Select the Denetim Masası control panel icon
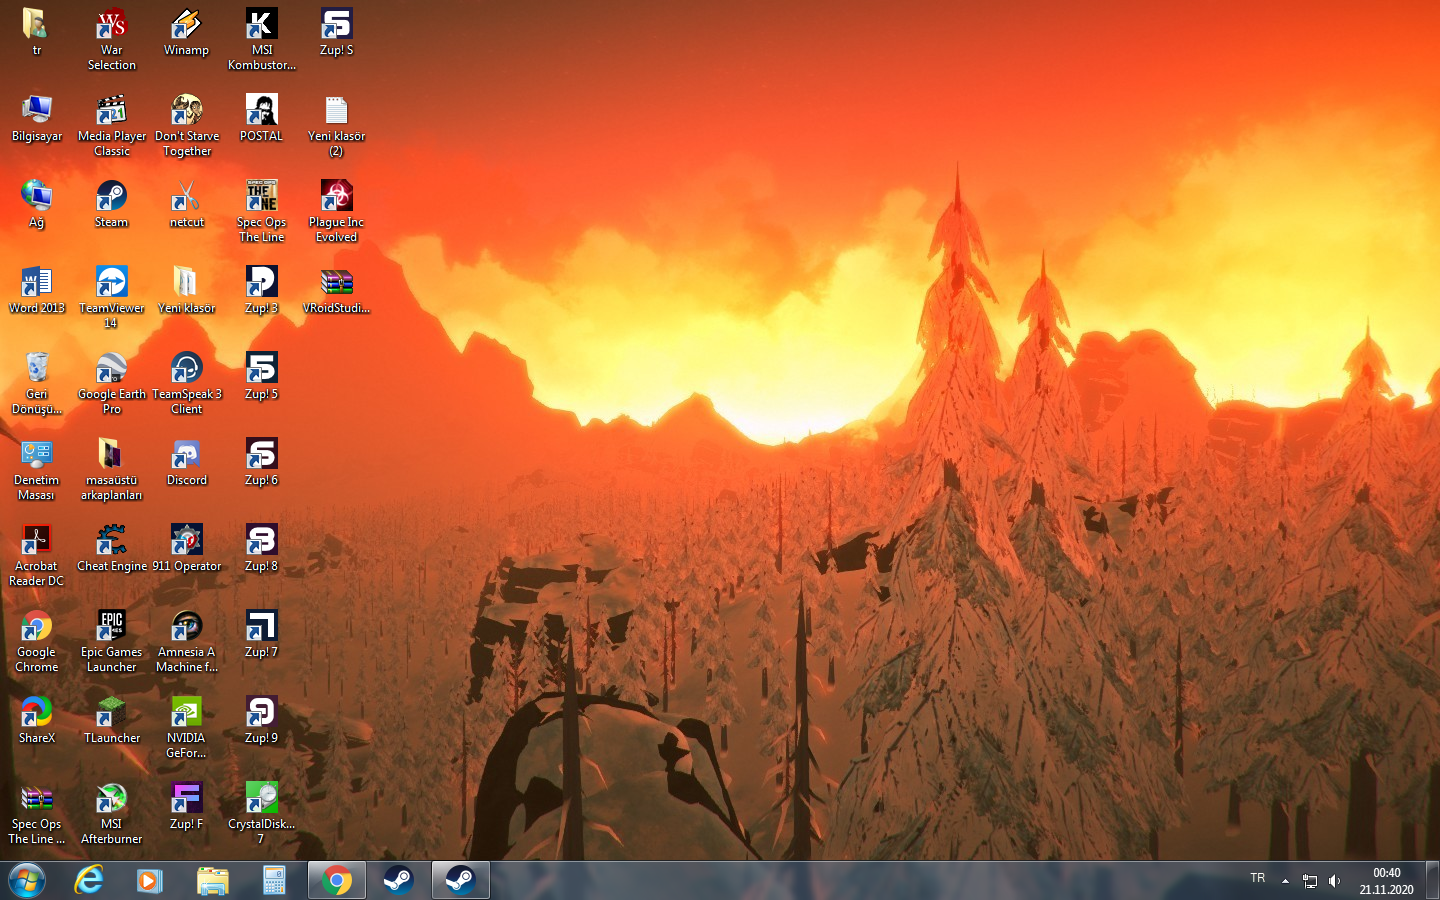 click(37, 470)
